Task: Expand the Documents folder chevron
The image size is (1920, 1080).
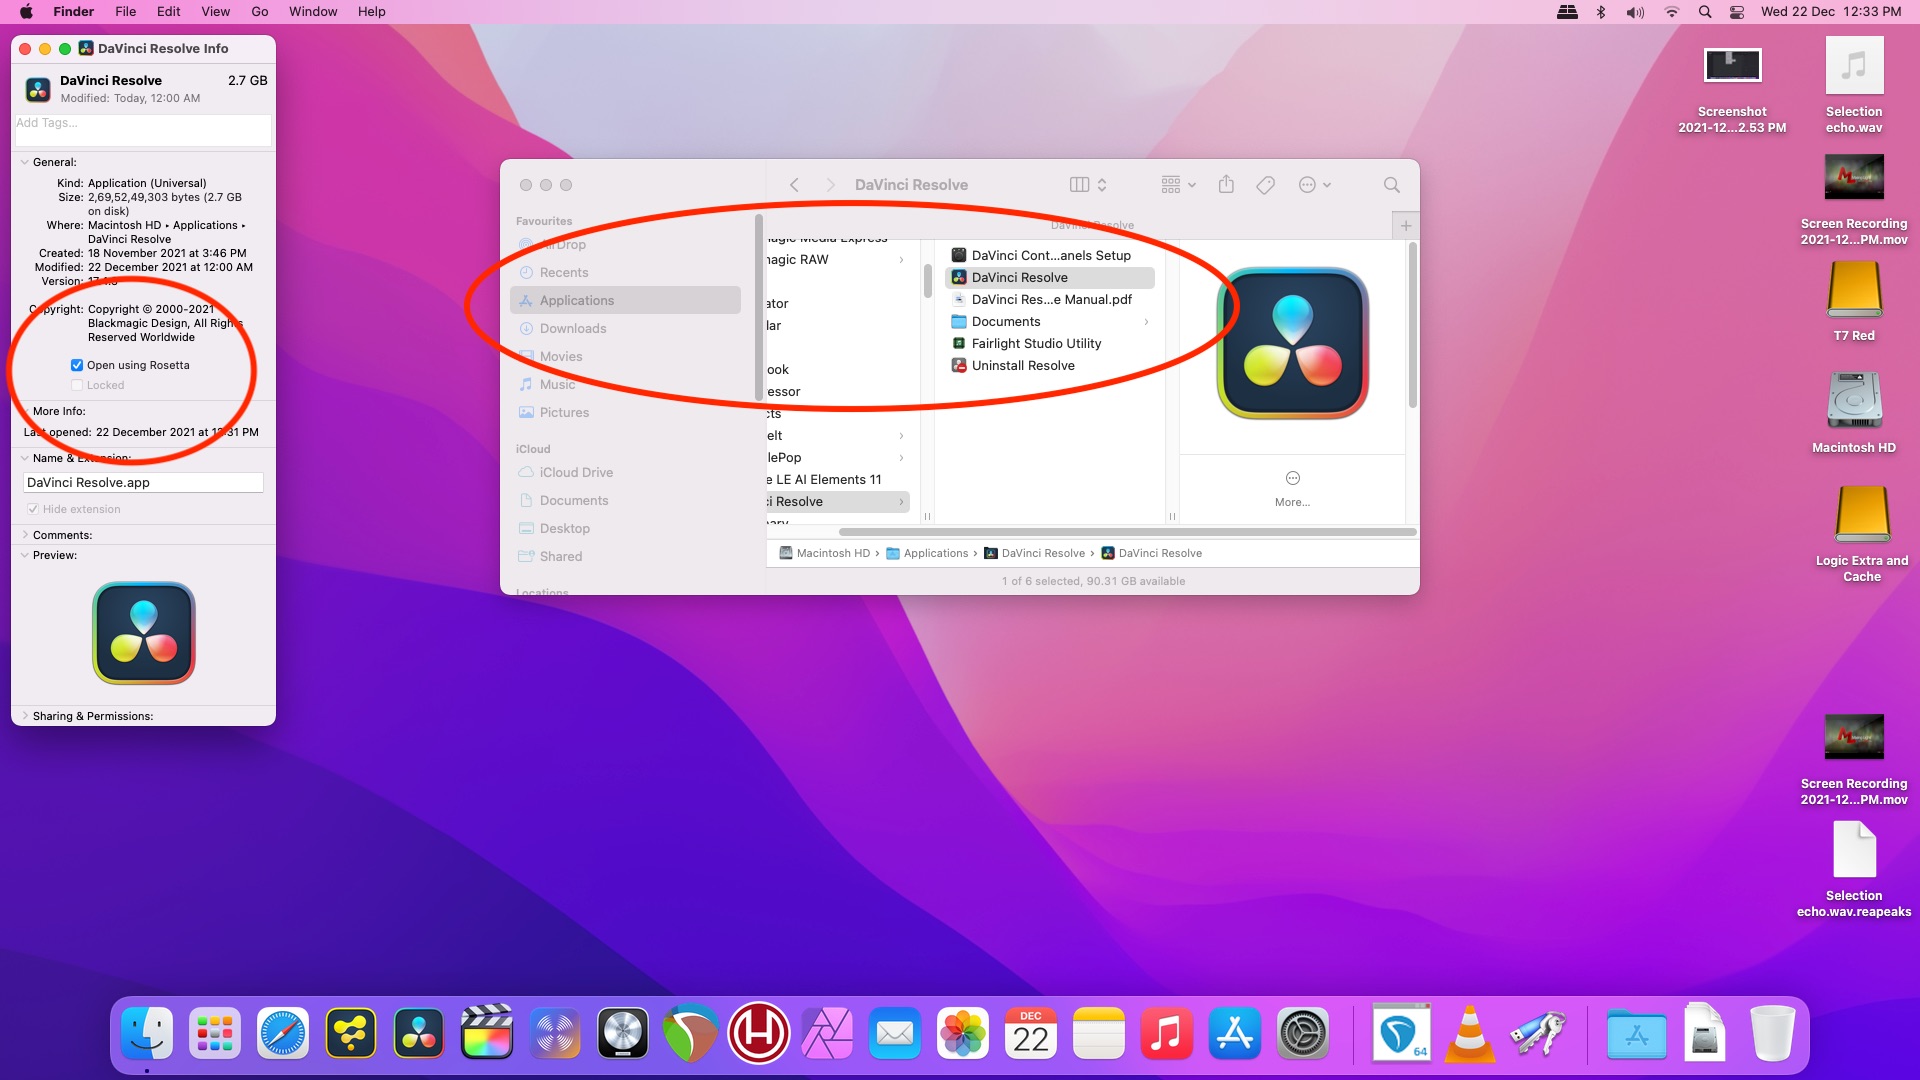Action: [1146, 322]
